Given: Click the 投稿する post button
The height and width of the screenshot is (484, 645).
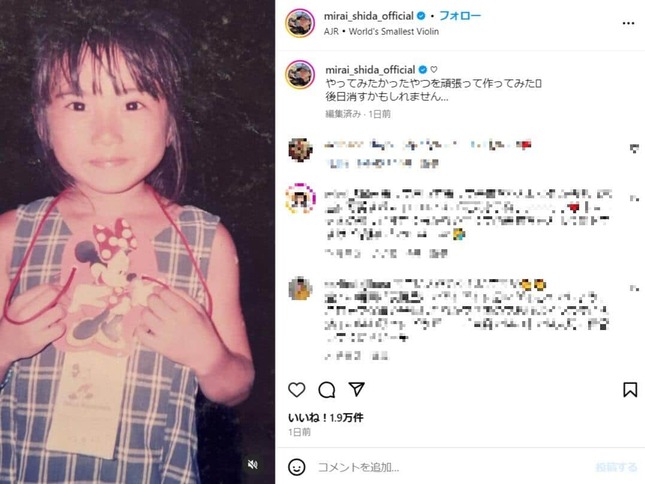Looking at the screenshot, I should (616, 467).
